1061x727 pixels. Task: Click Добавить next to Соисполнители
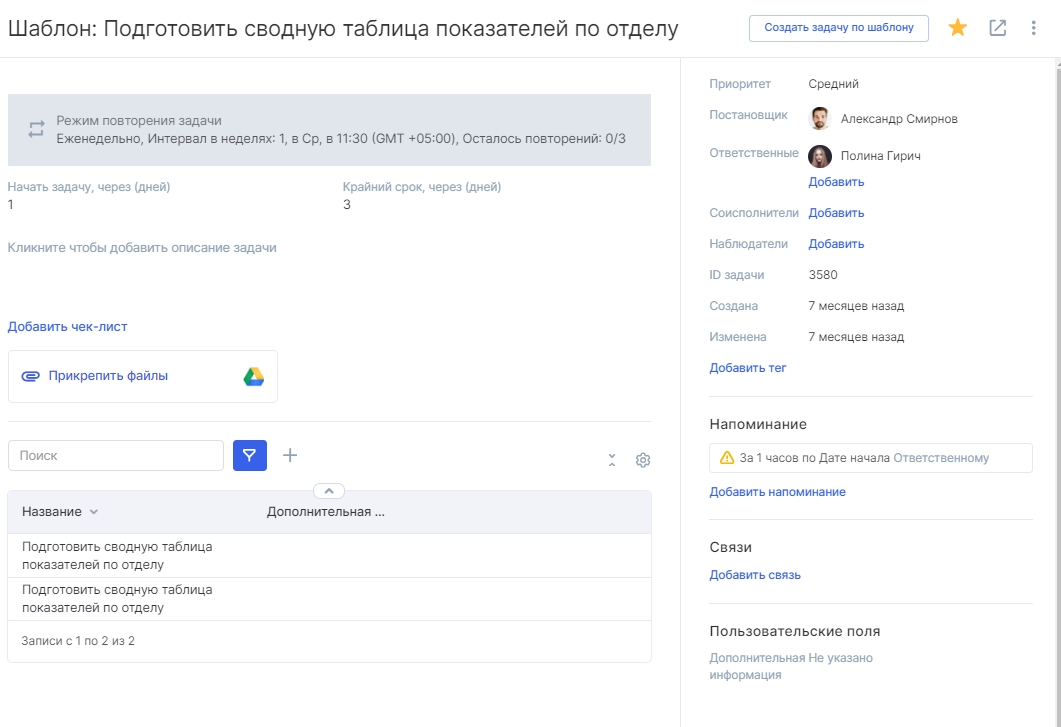tap(836, 213)
